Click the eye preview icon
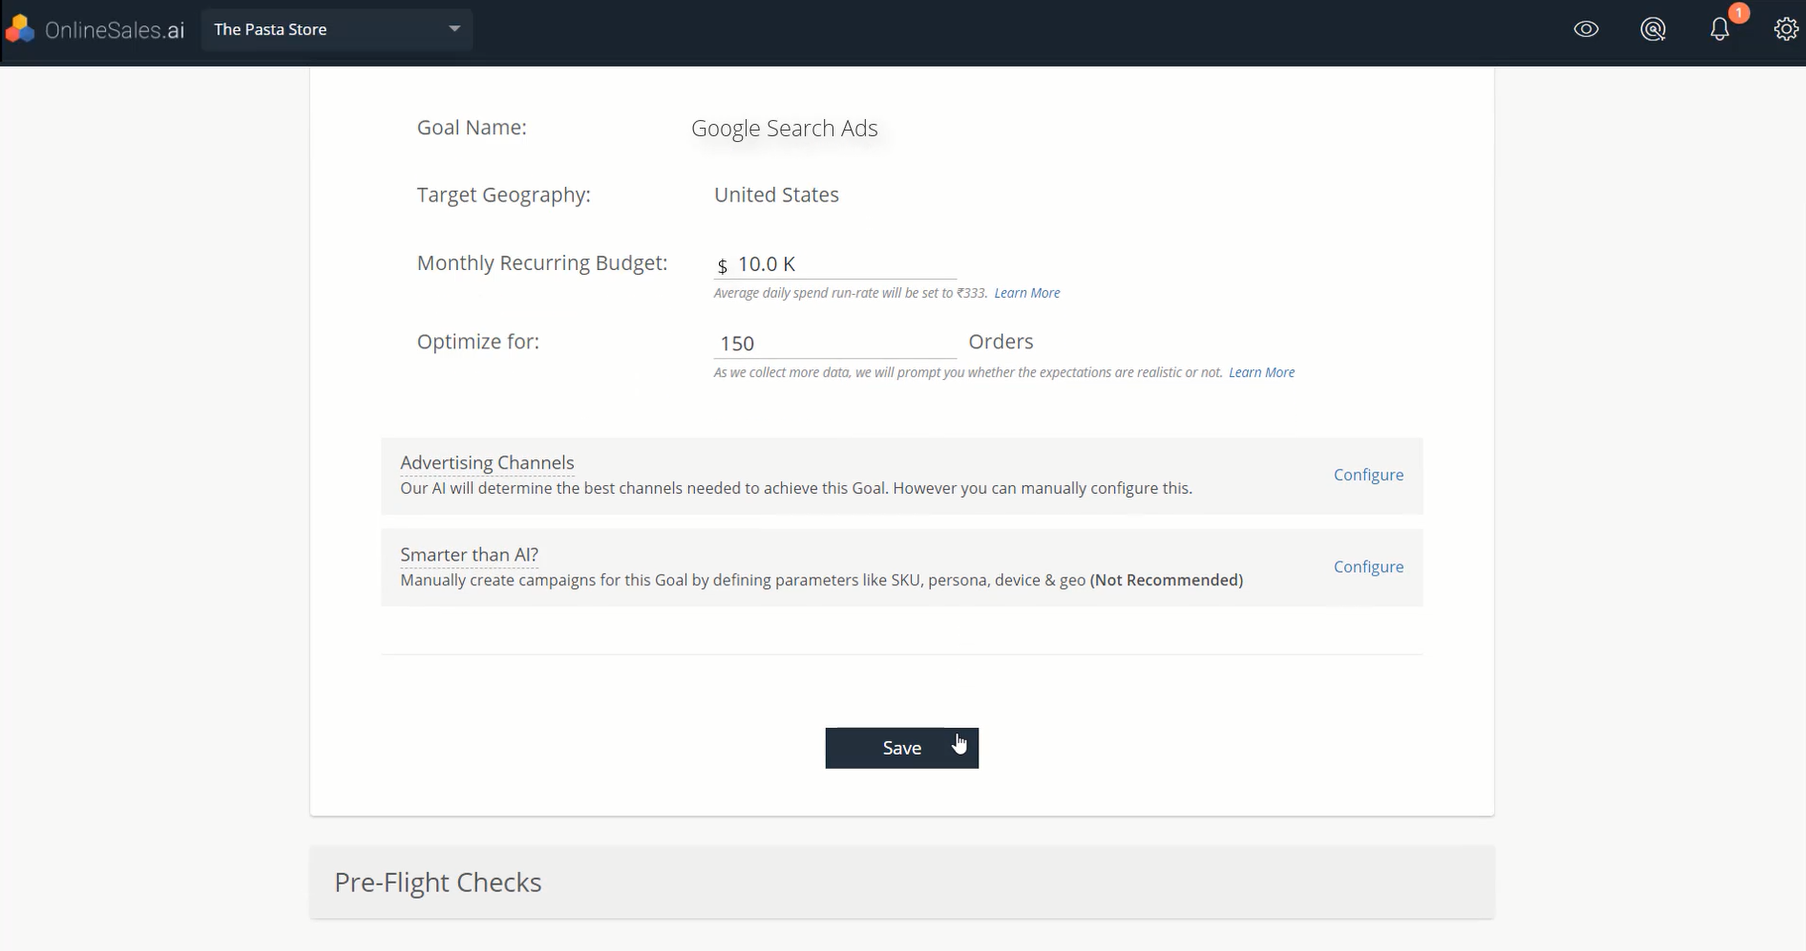The width and height of the screenshot is (1806, 951). tap(1586, 30)
